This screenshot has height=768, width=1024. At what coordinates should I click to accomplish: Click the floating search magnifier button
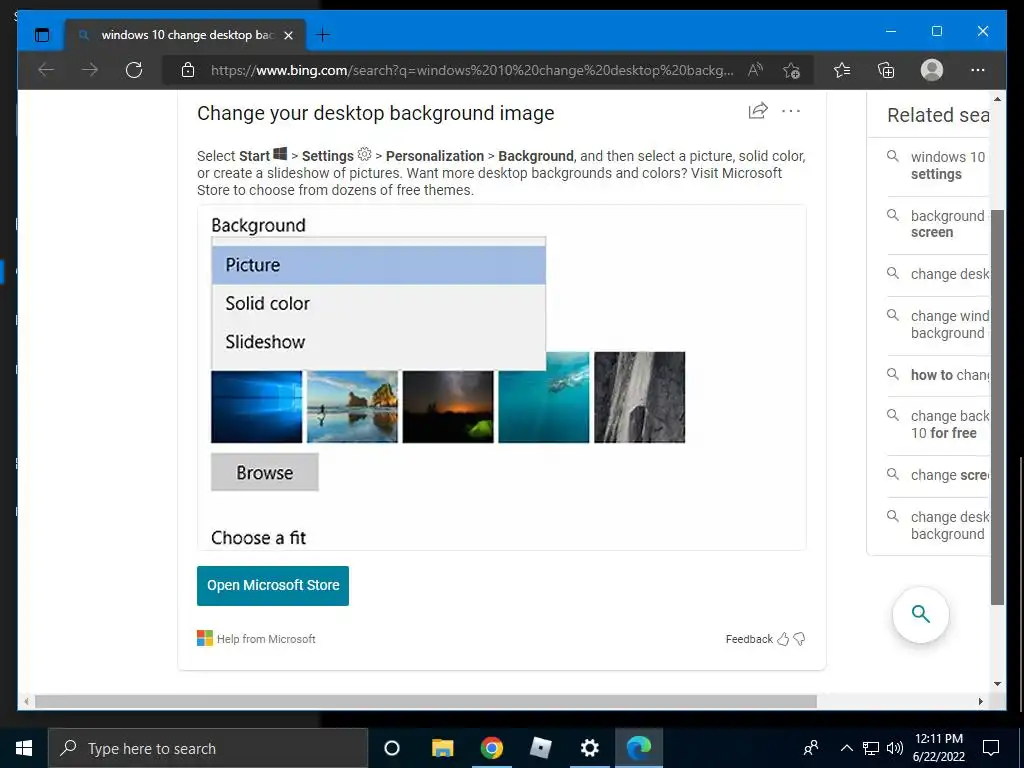[920, 615]
